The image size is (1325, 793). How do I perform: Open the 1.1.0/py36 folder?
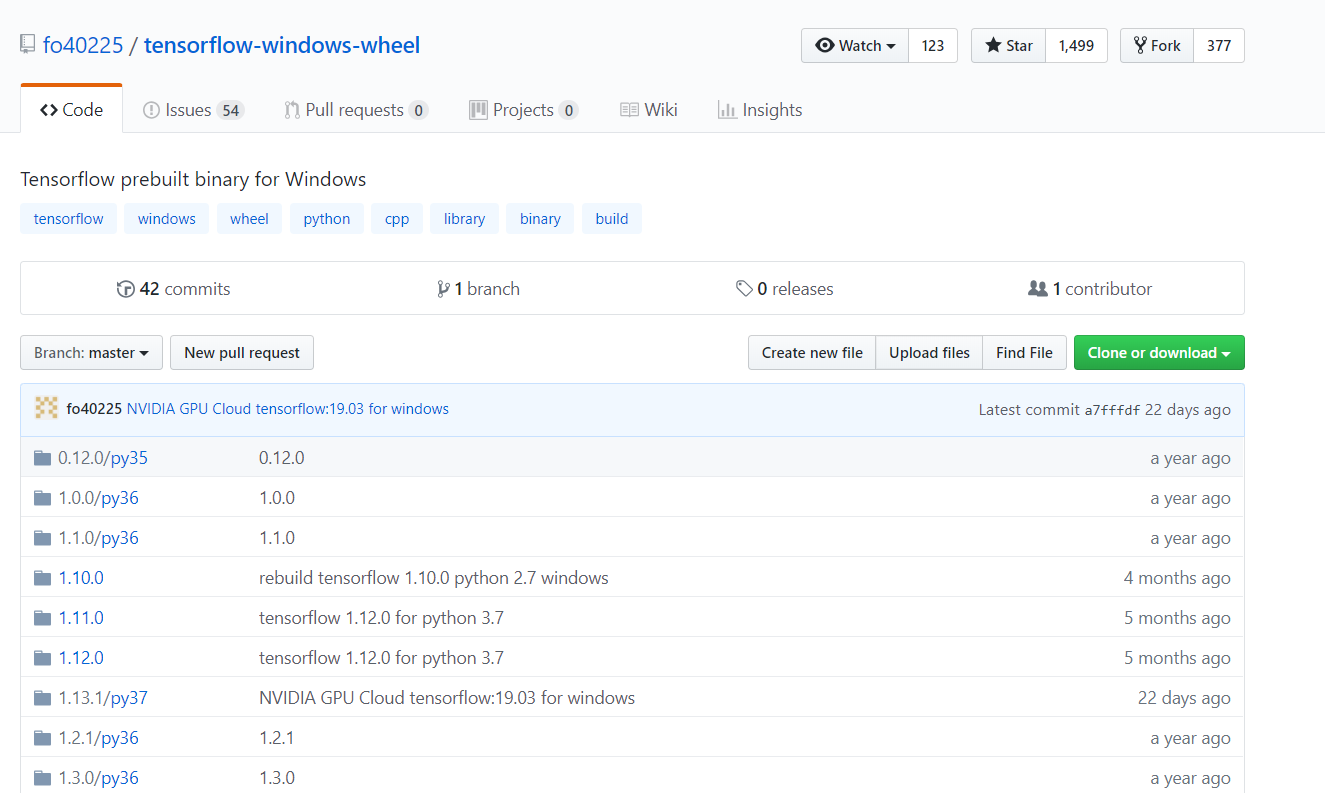(x=98, y=538)
